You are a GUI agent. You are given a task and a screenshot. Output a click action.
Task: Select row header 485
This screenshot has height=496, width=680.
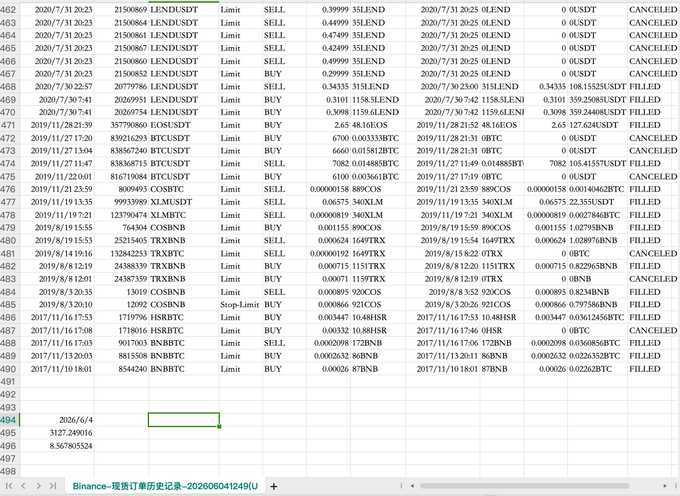9,305
